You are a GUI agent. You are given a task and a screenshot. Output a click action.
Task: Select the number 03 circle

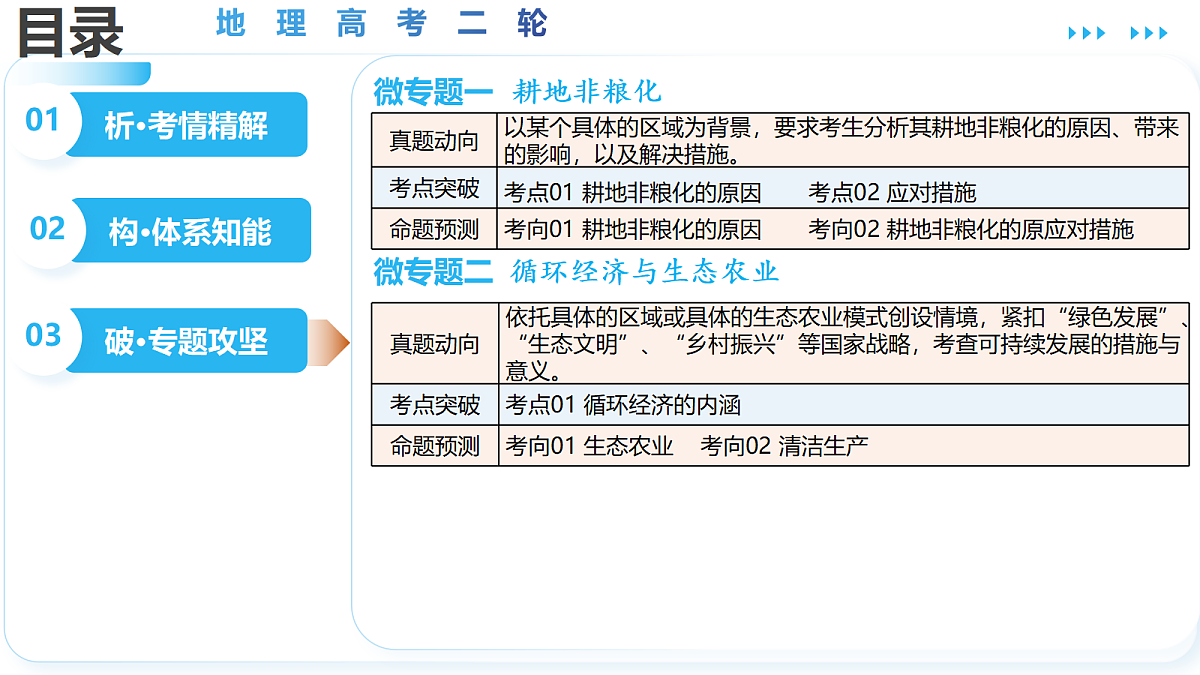[x=43, y=335]
